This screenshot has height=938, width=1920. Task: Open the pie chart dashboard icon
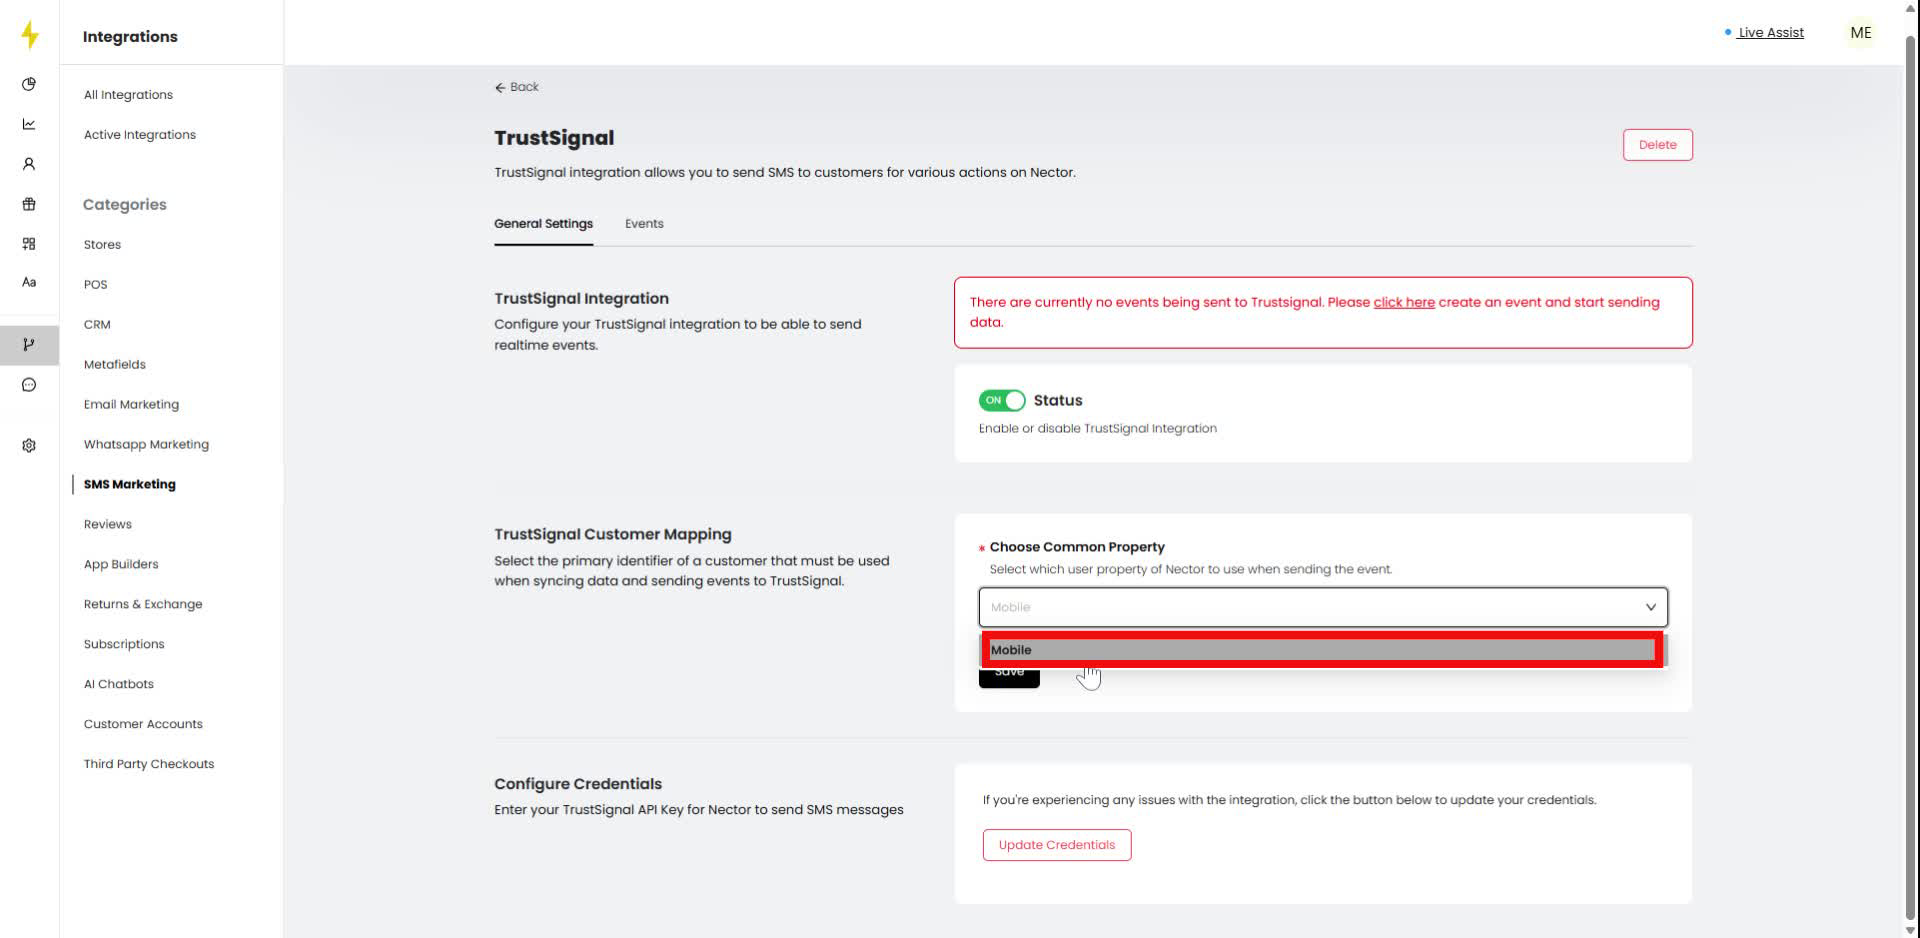(x=29, y=84)
